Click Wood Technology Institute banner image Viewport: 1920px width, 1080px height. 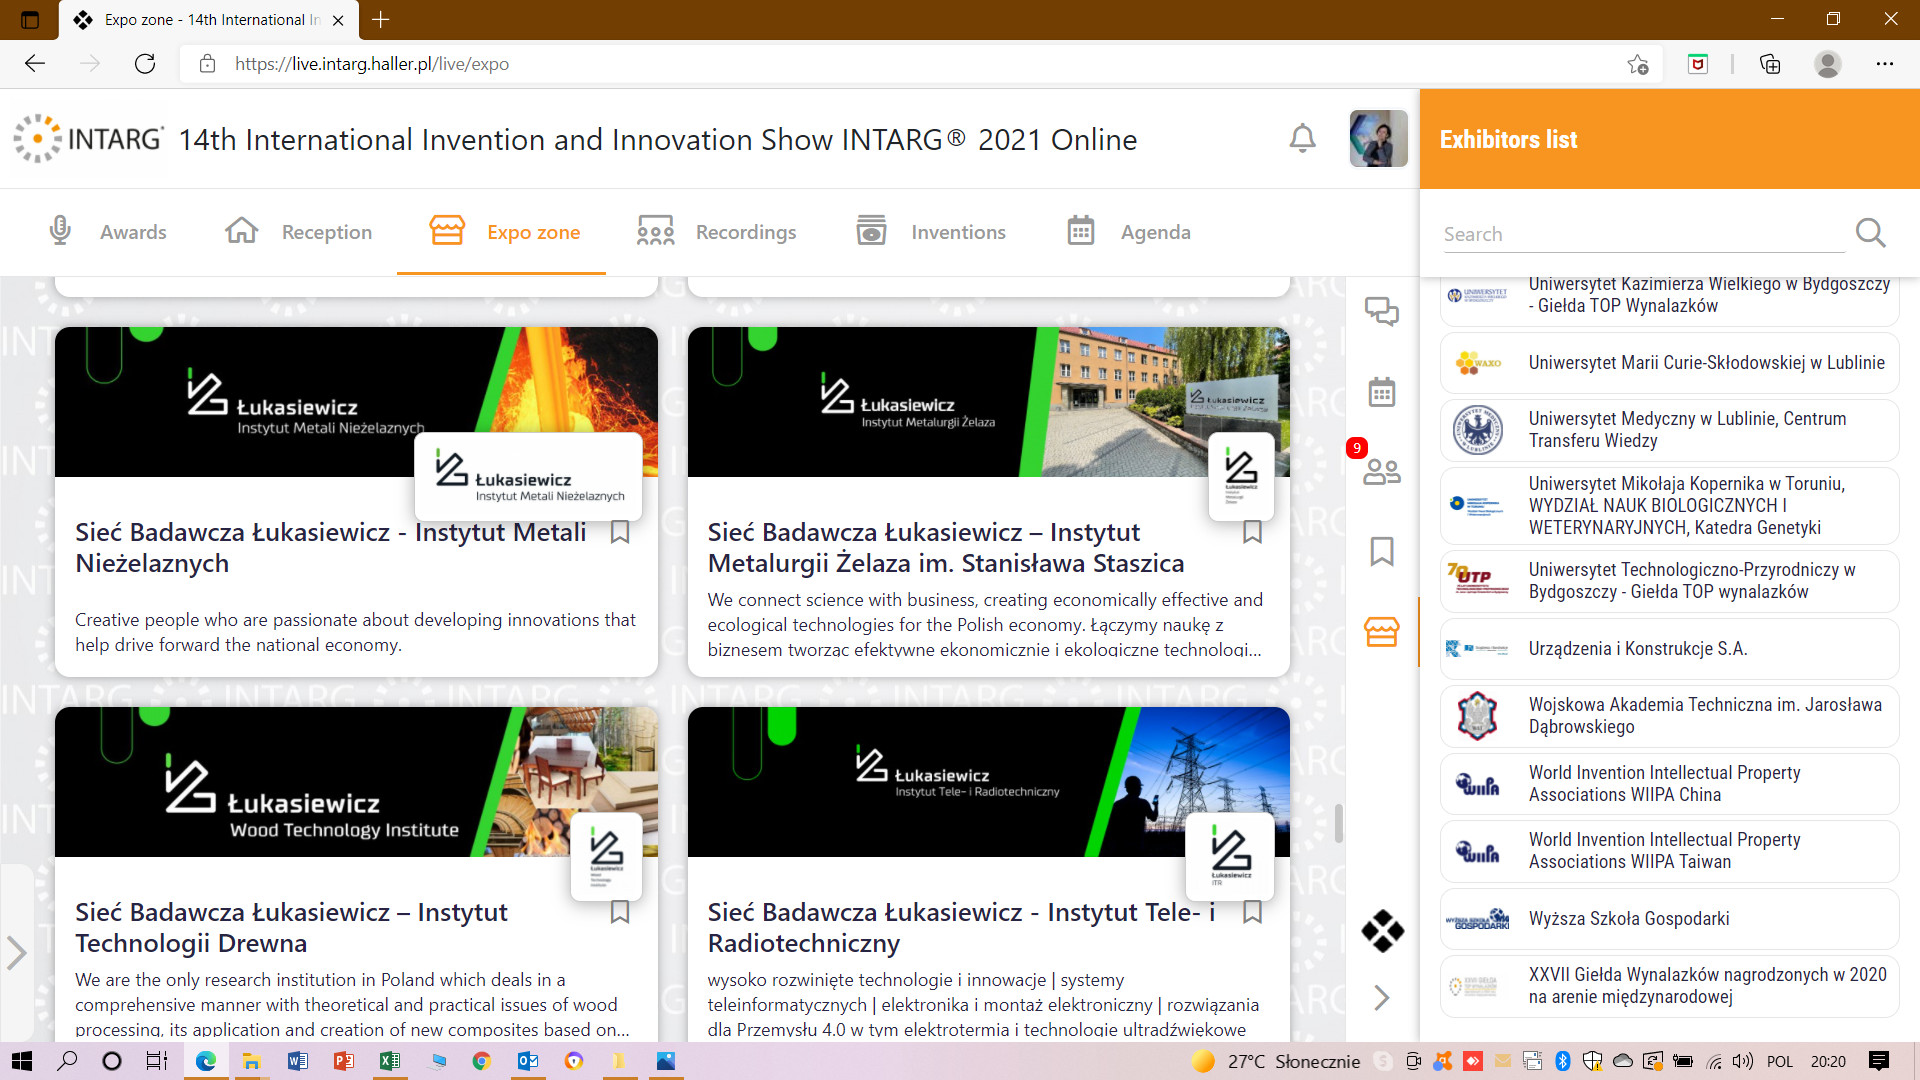click(356, 782)
